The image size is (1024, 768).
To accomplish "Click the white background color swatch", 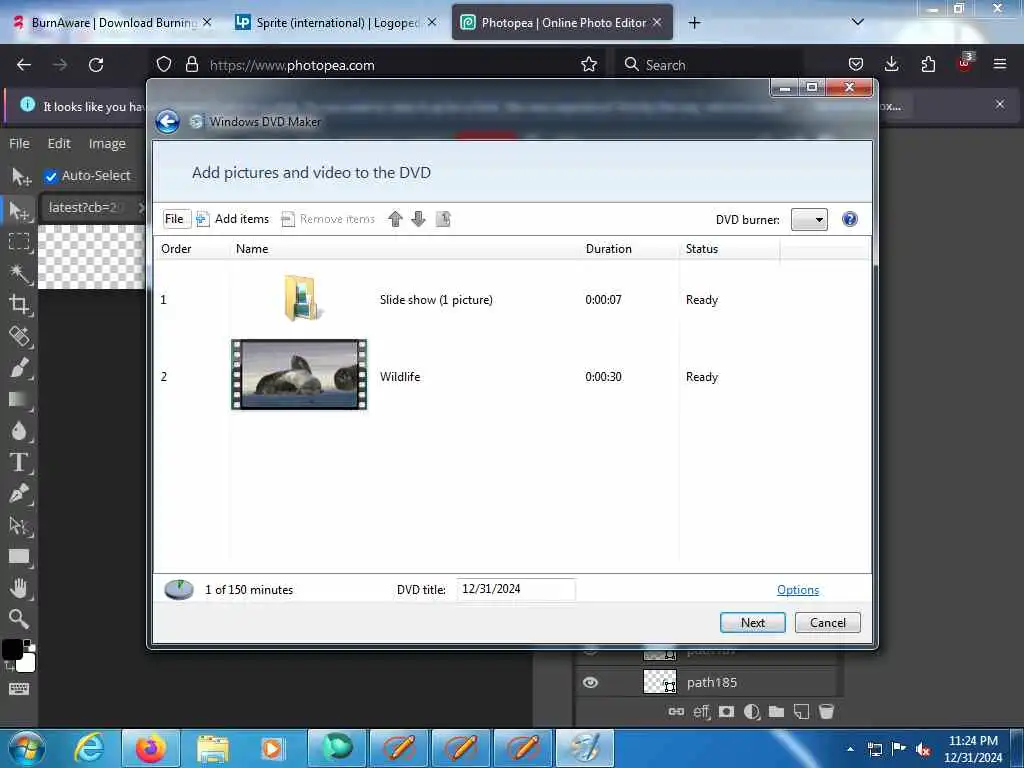I will point(26,662).
